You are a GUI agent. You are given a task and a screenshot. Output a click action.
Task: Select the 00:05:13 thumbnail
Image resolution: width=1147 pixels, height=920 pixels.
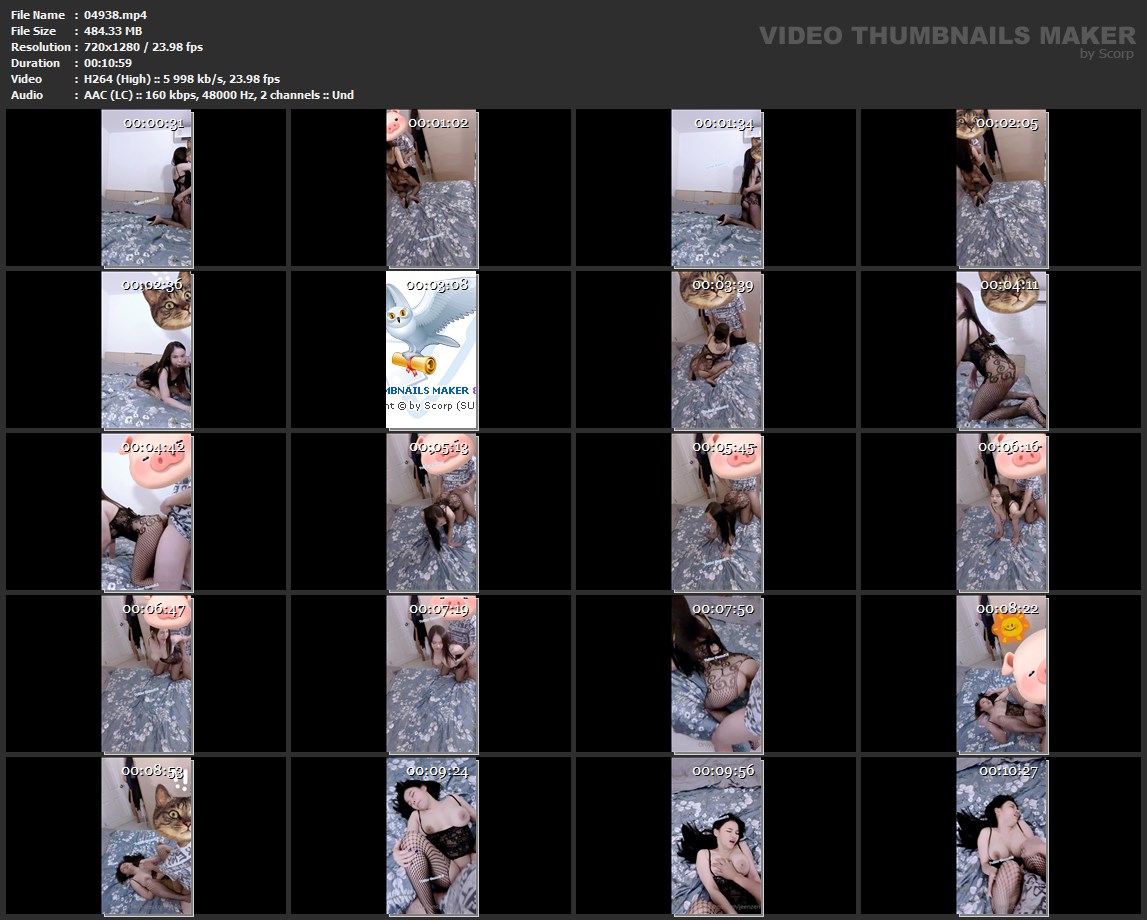431,512
